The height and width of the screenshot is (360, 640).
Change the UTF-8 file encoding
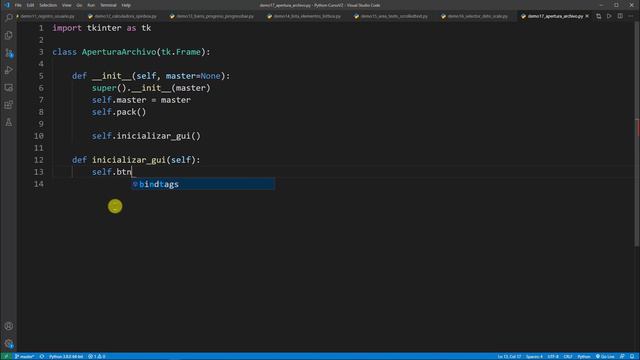click(x=553, y=356)
